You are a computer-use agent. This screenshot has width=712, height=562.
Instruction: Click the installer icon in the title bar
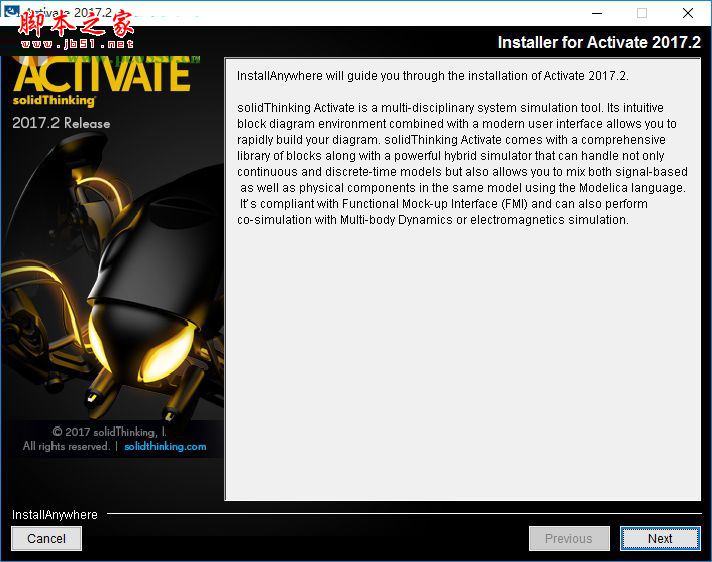[10, 11]
